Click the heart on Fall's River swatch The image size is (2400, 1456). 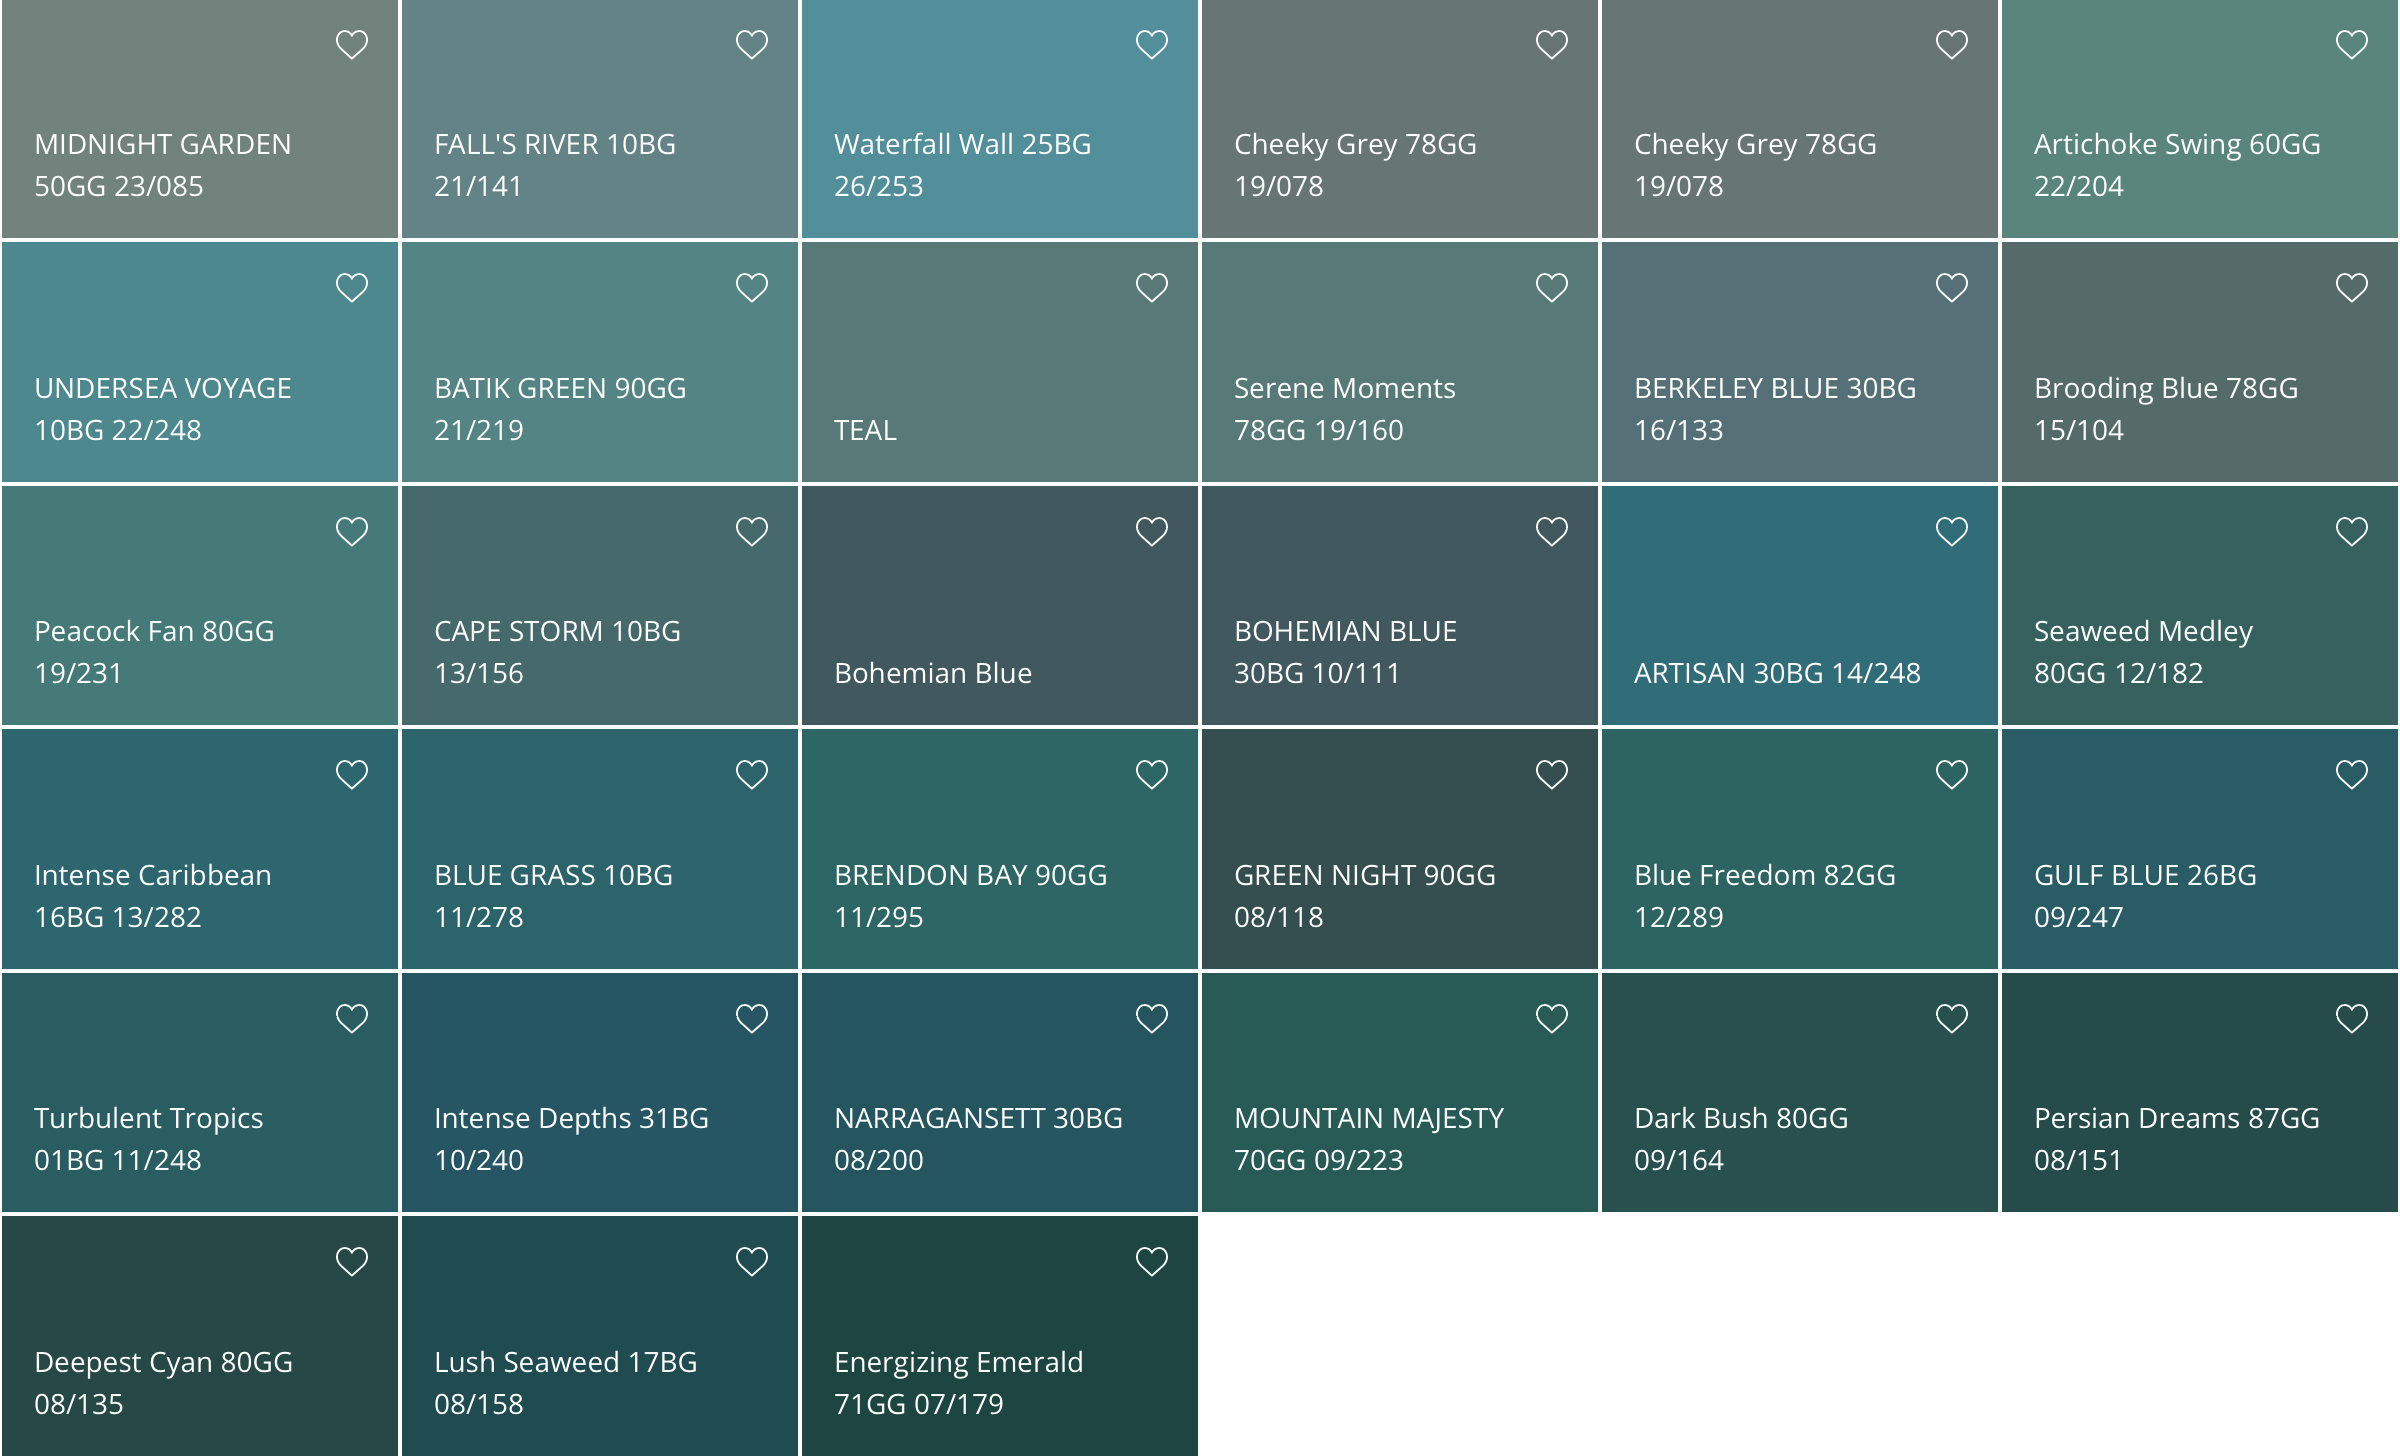752,45
